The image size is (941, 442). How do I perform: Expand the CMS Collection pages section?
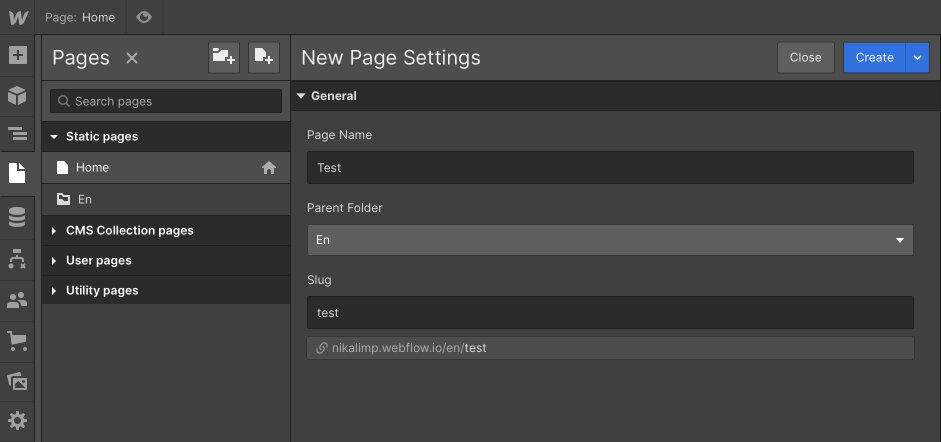[55, 231]
